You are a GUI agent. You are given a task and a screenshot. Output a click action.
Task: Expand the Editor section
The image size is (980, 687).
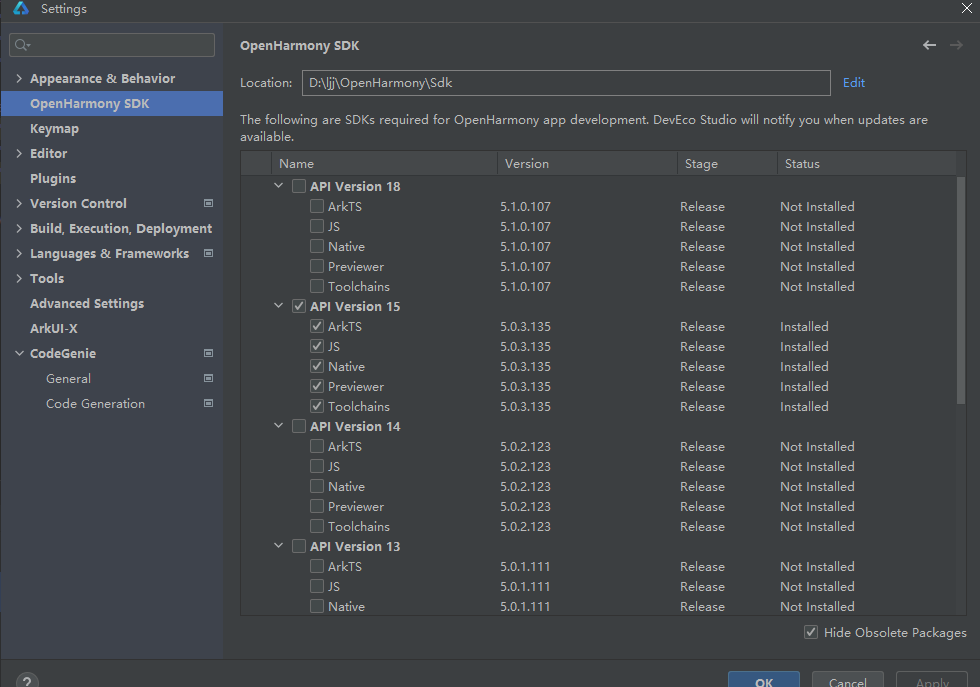coord(19,153)
